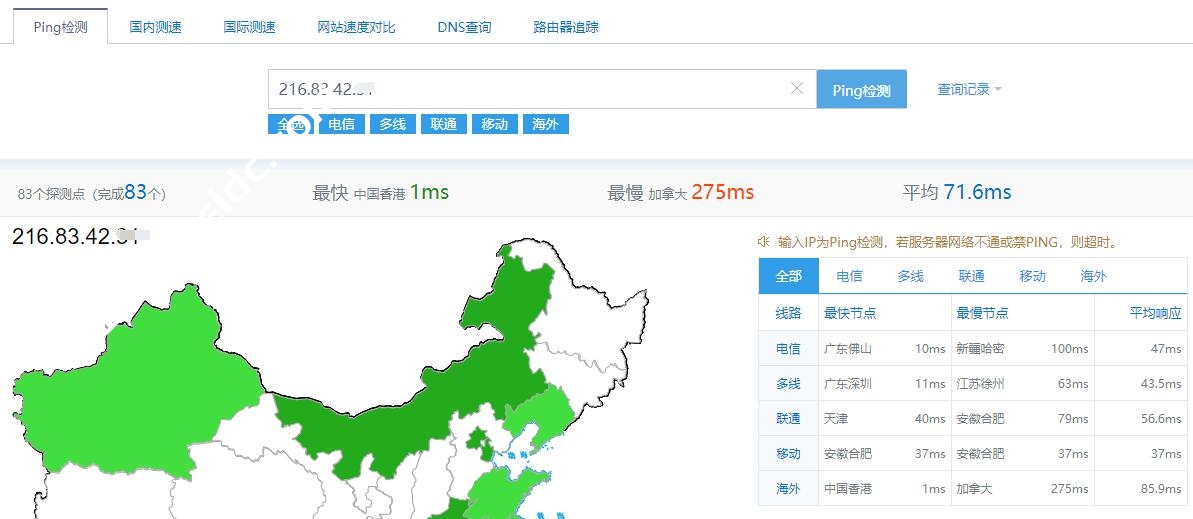The width and height of the screenshot is (1193, 519).
Task: Go to the 网站速度对比 tab
Action: click(x=356, y=27)
